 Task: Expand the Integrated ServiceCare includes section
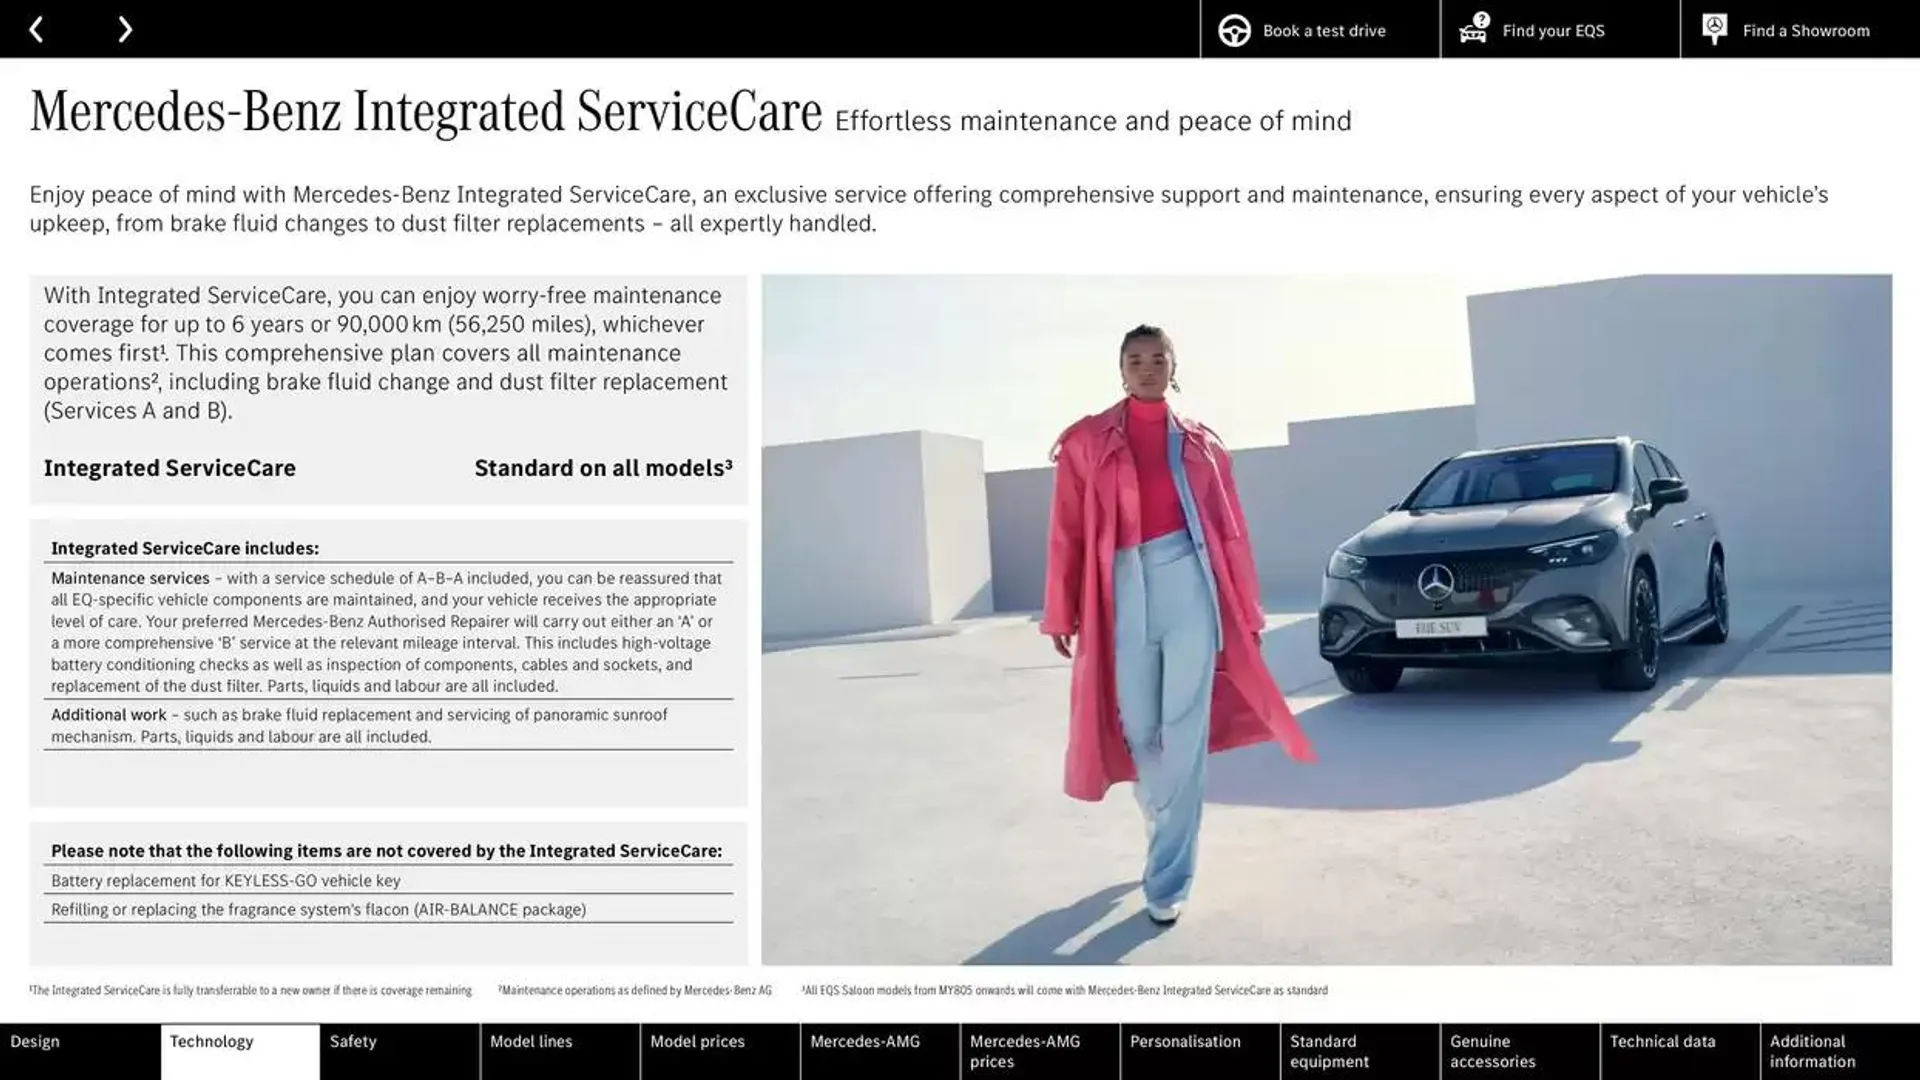point(183,549)
